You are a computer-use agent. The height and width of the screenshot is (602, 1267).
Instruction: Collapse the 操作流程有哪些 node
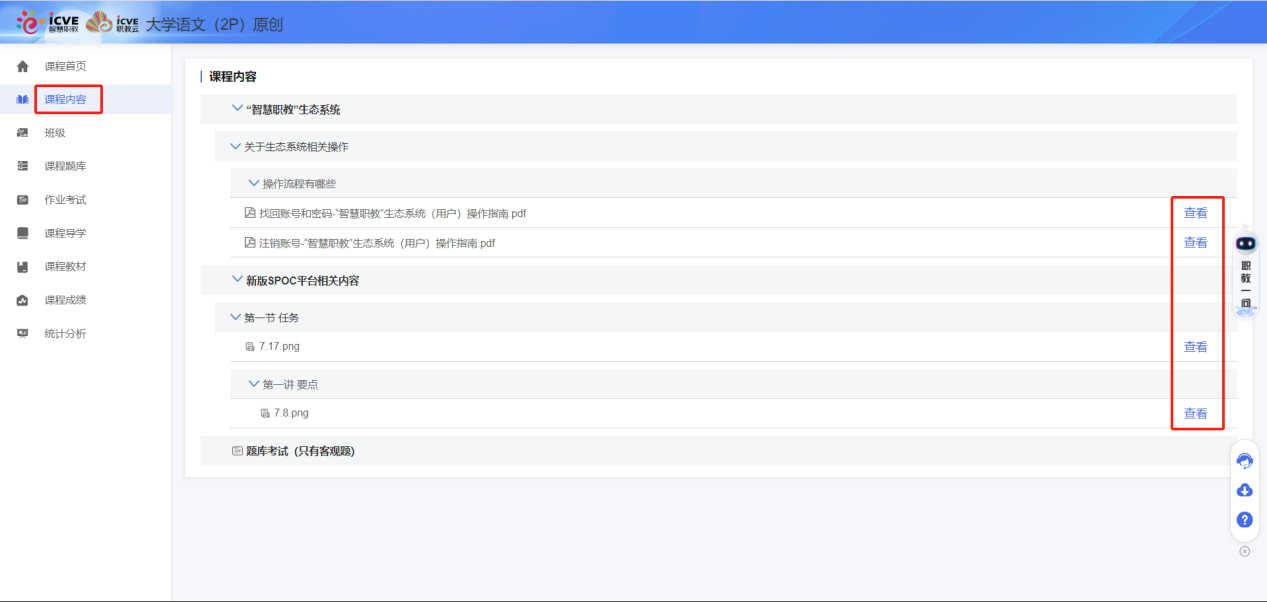(x=253, y=183)
